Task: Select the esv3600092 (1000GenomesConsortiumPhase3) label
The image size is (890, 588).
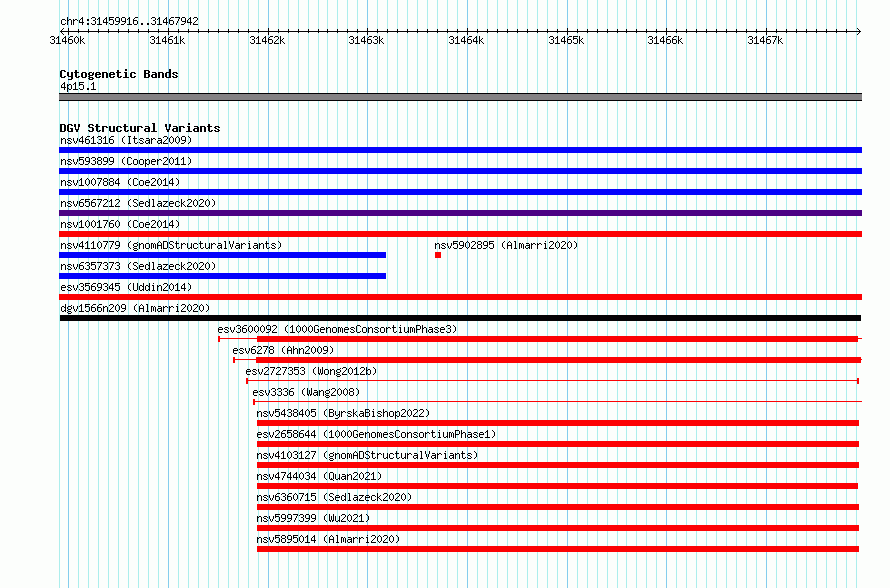Action: coord(337,329)
